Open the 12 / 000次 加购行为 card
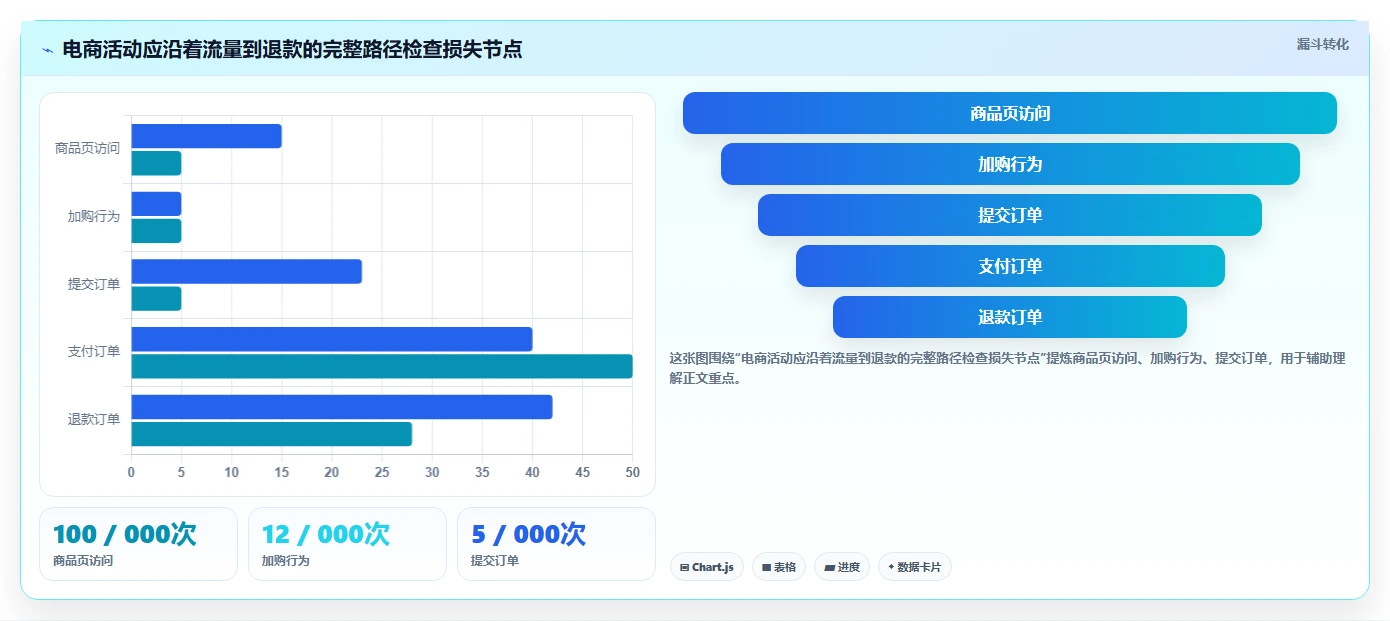The image size is (1390, 621). coord(347,544)
